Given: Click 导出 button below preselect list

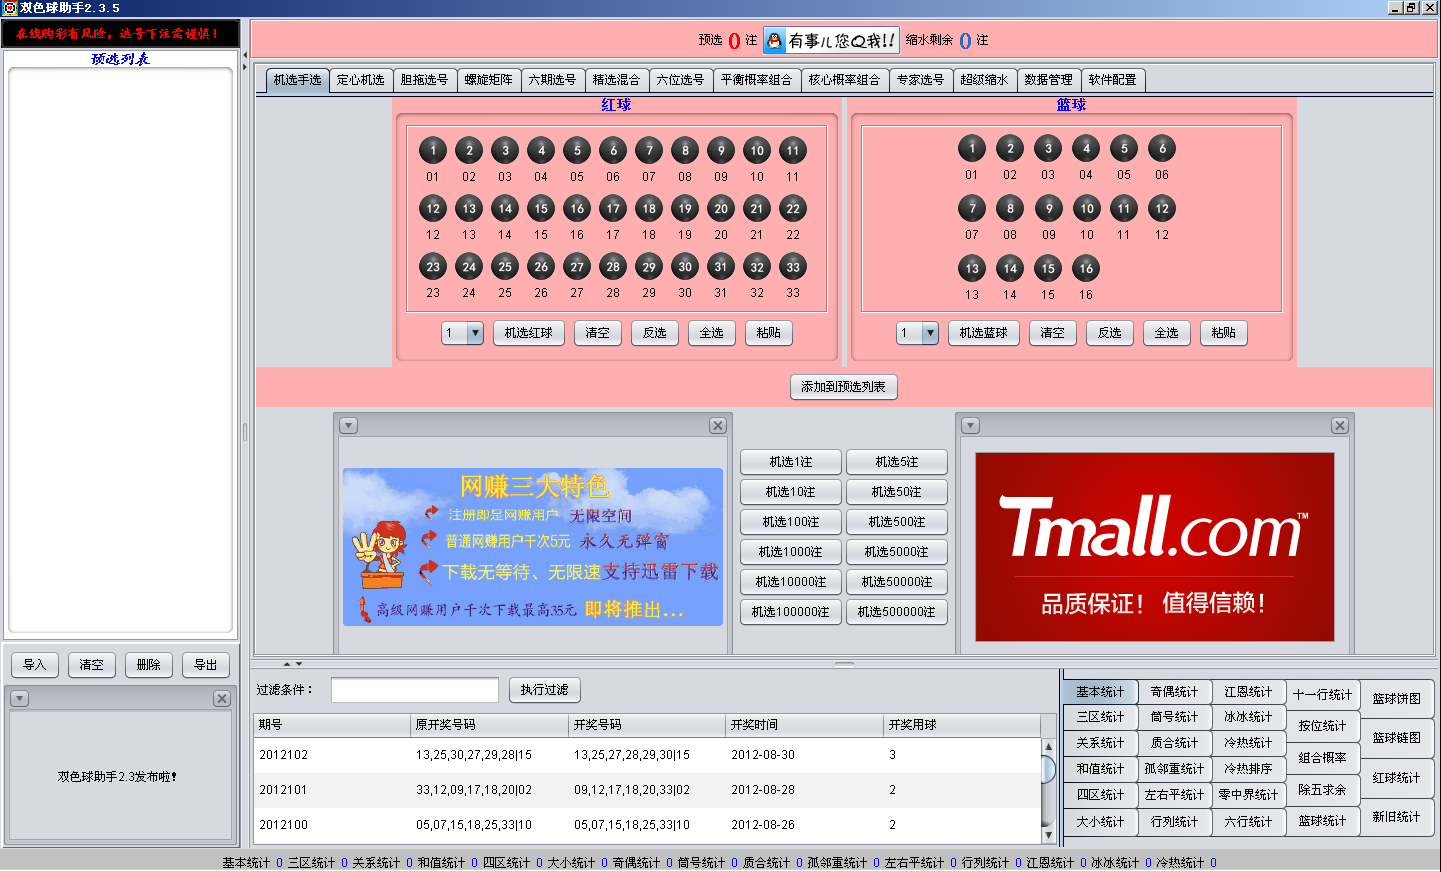Looking at the screenshot, I should (206, 665).
